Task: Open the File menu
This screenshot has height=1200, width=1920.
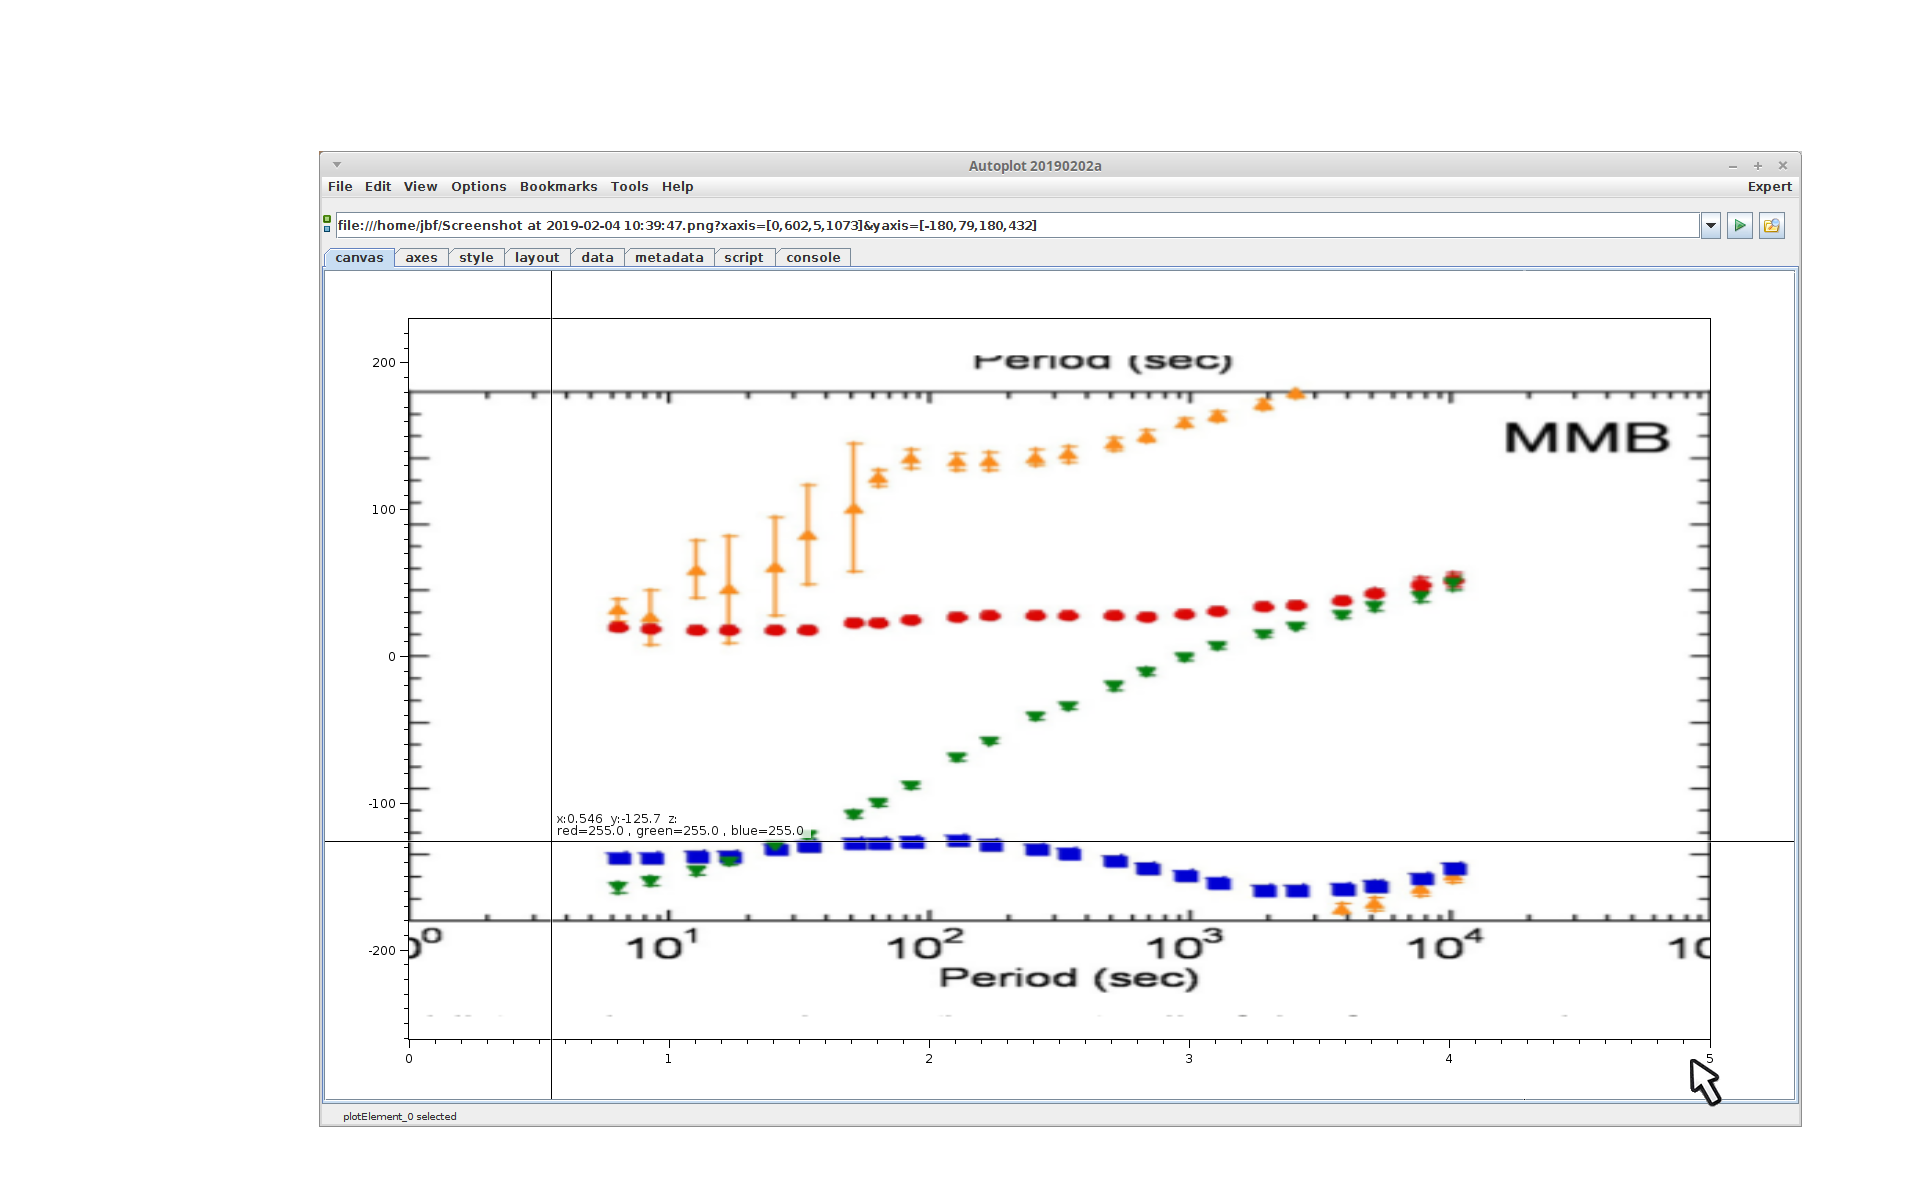Action: pyautogui.click(x=340, y=187)
